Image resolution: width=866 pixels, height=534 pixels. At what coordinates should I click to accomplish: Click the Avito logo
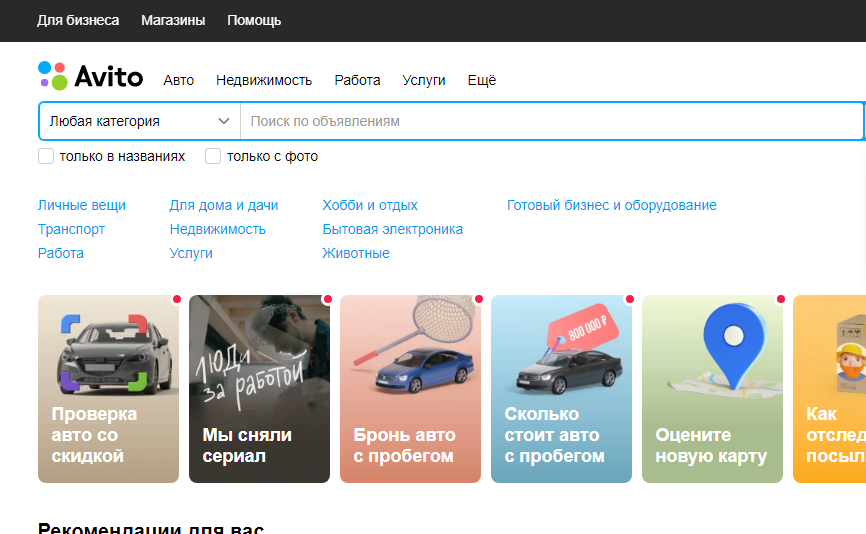click(x=91, y=76)
